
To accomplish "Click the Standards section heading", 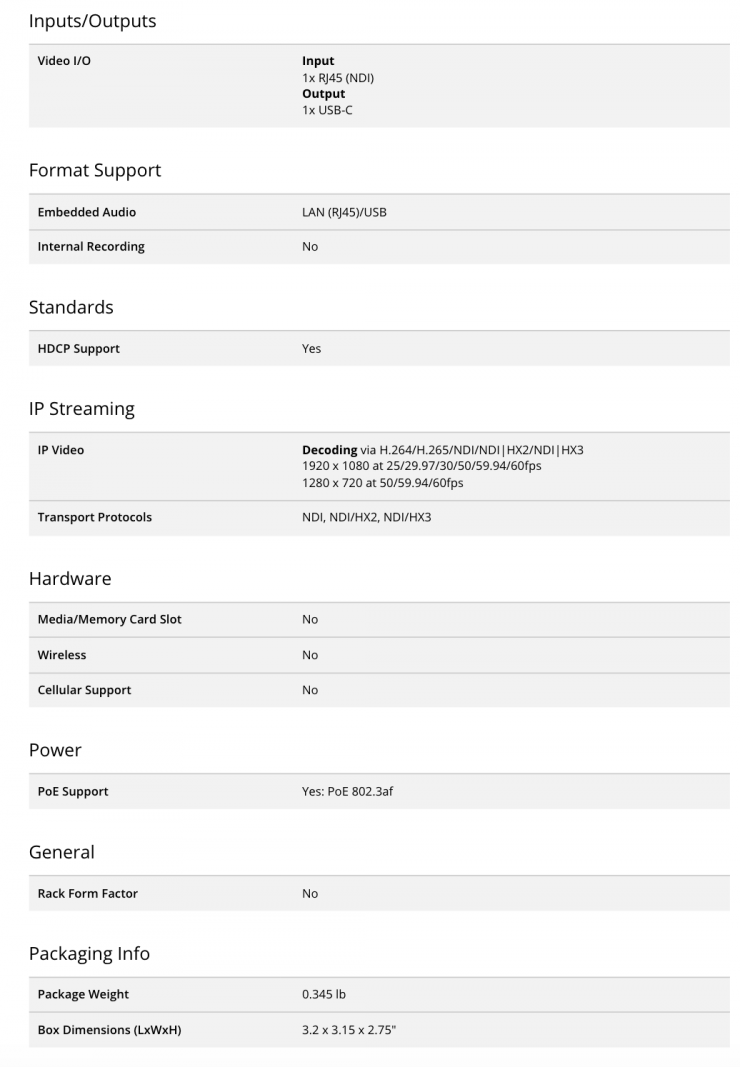I will pyautogui.click(x=71, y=307).
